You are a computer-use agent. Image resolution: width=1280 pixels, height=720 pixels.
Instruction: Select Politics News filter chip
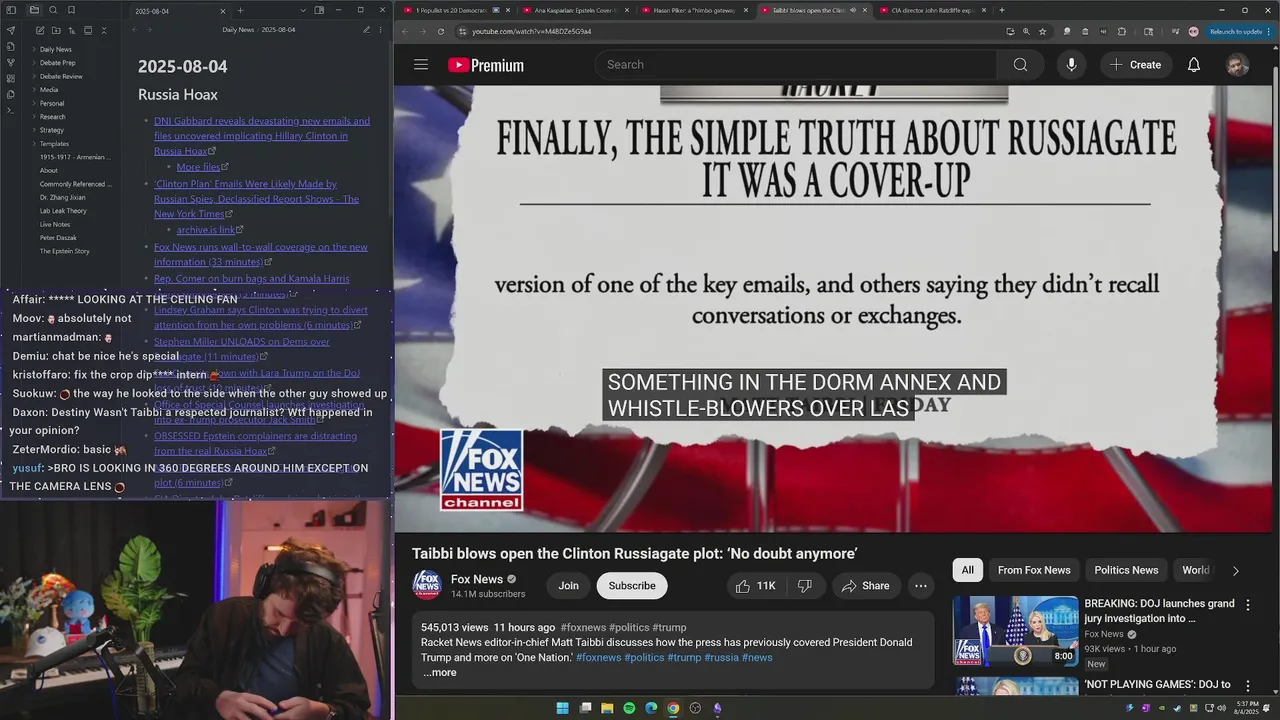[1126, 570]
